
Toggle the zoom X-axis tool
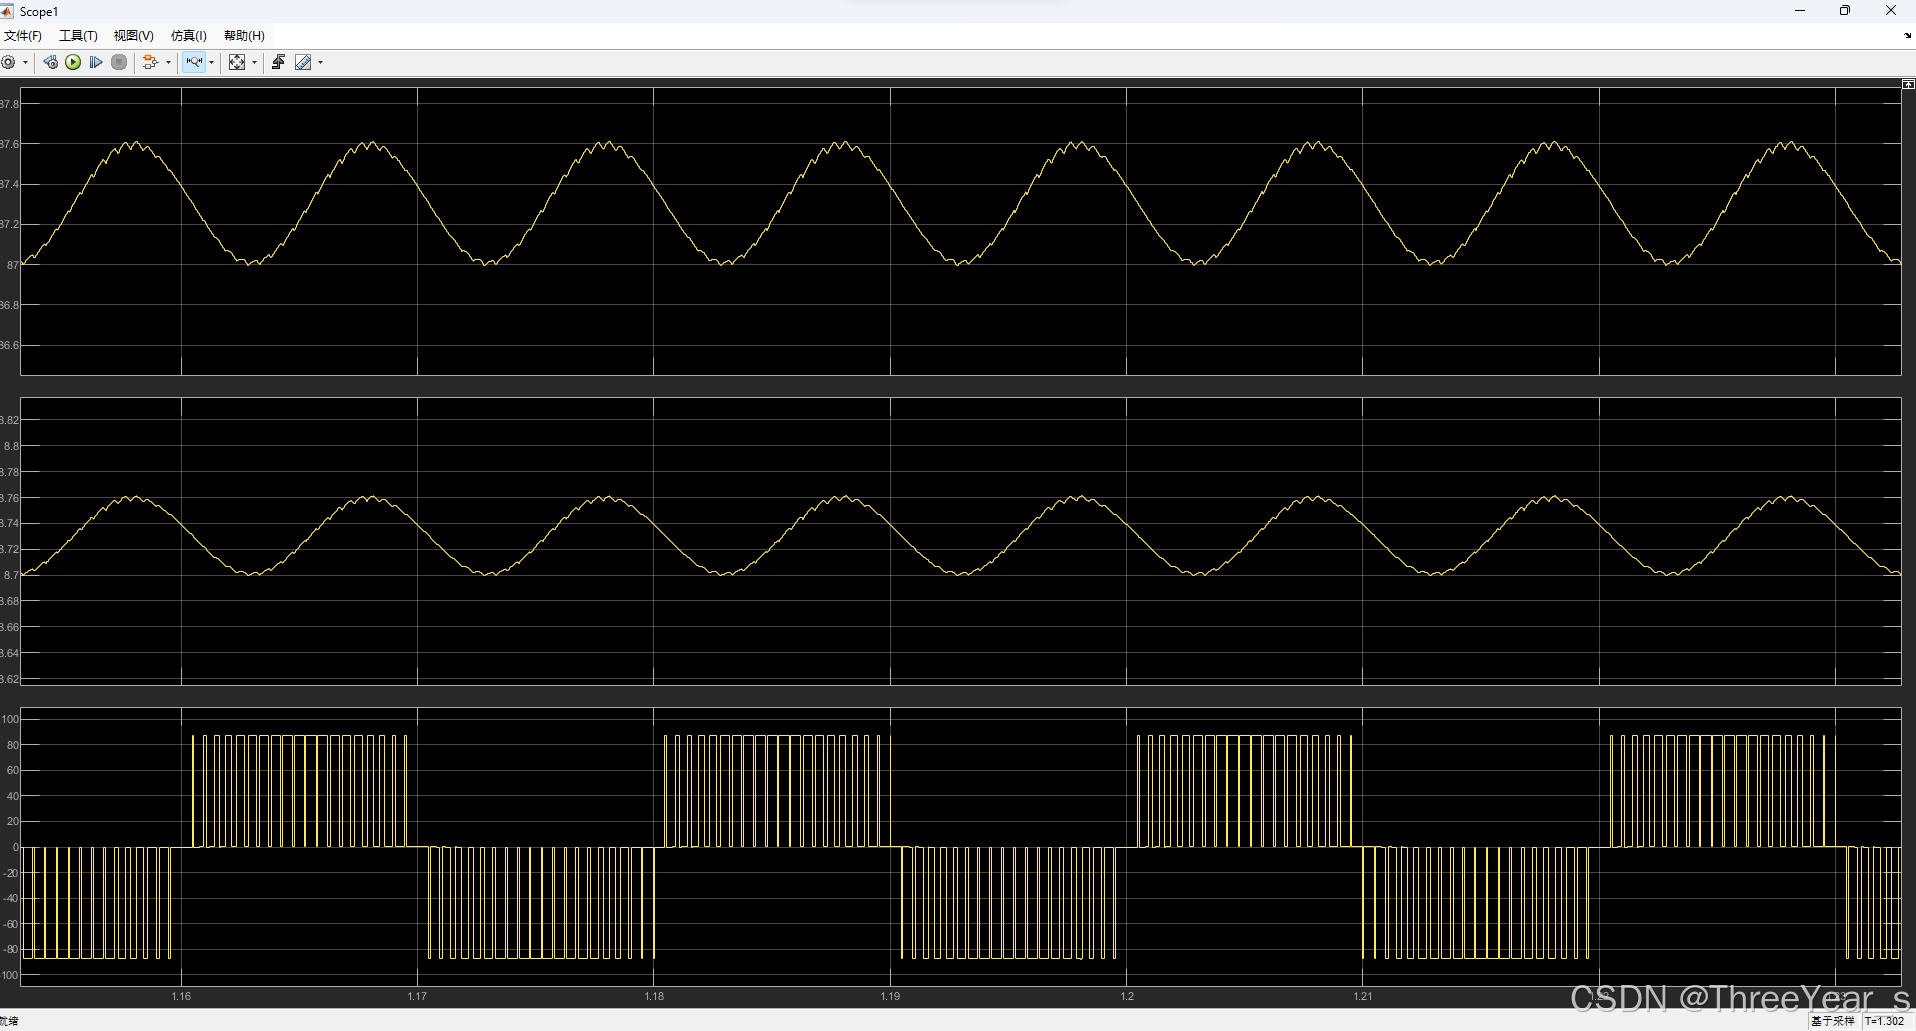194,62
